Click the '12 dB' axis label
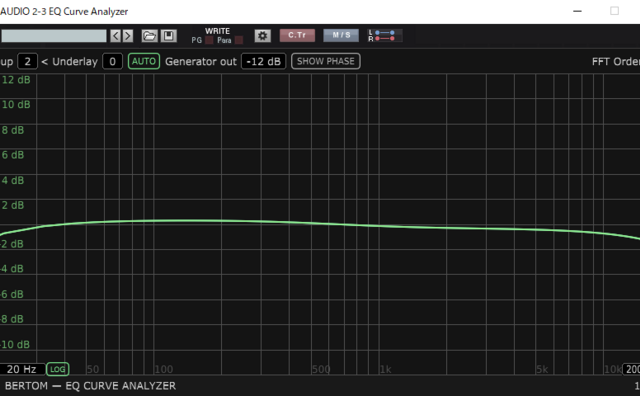This screenshot has height=396, width=640. (x=16, y=80)
